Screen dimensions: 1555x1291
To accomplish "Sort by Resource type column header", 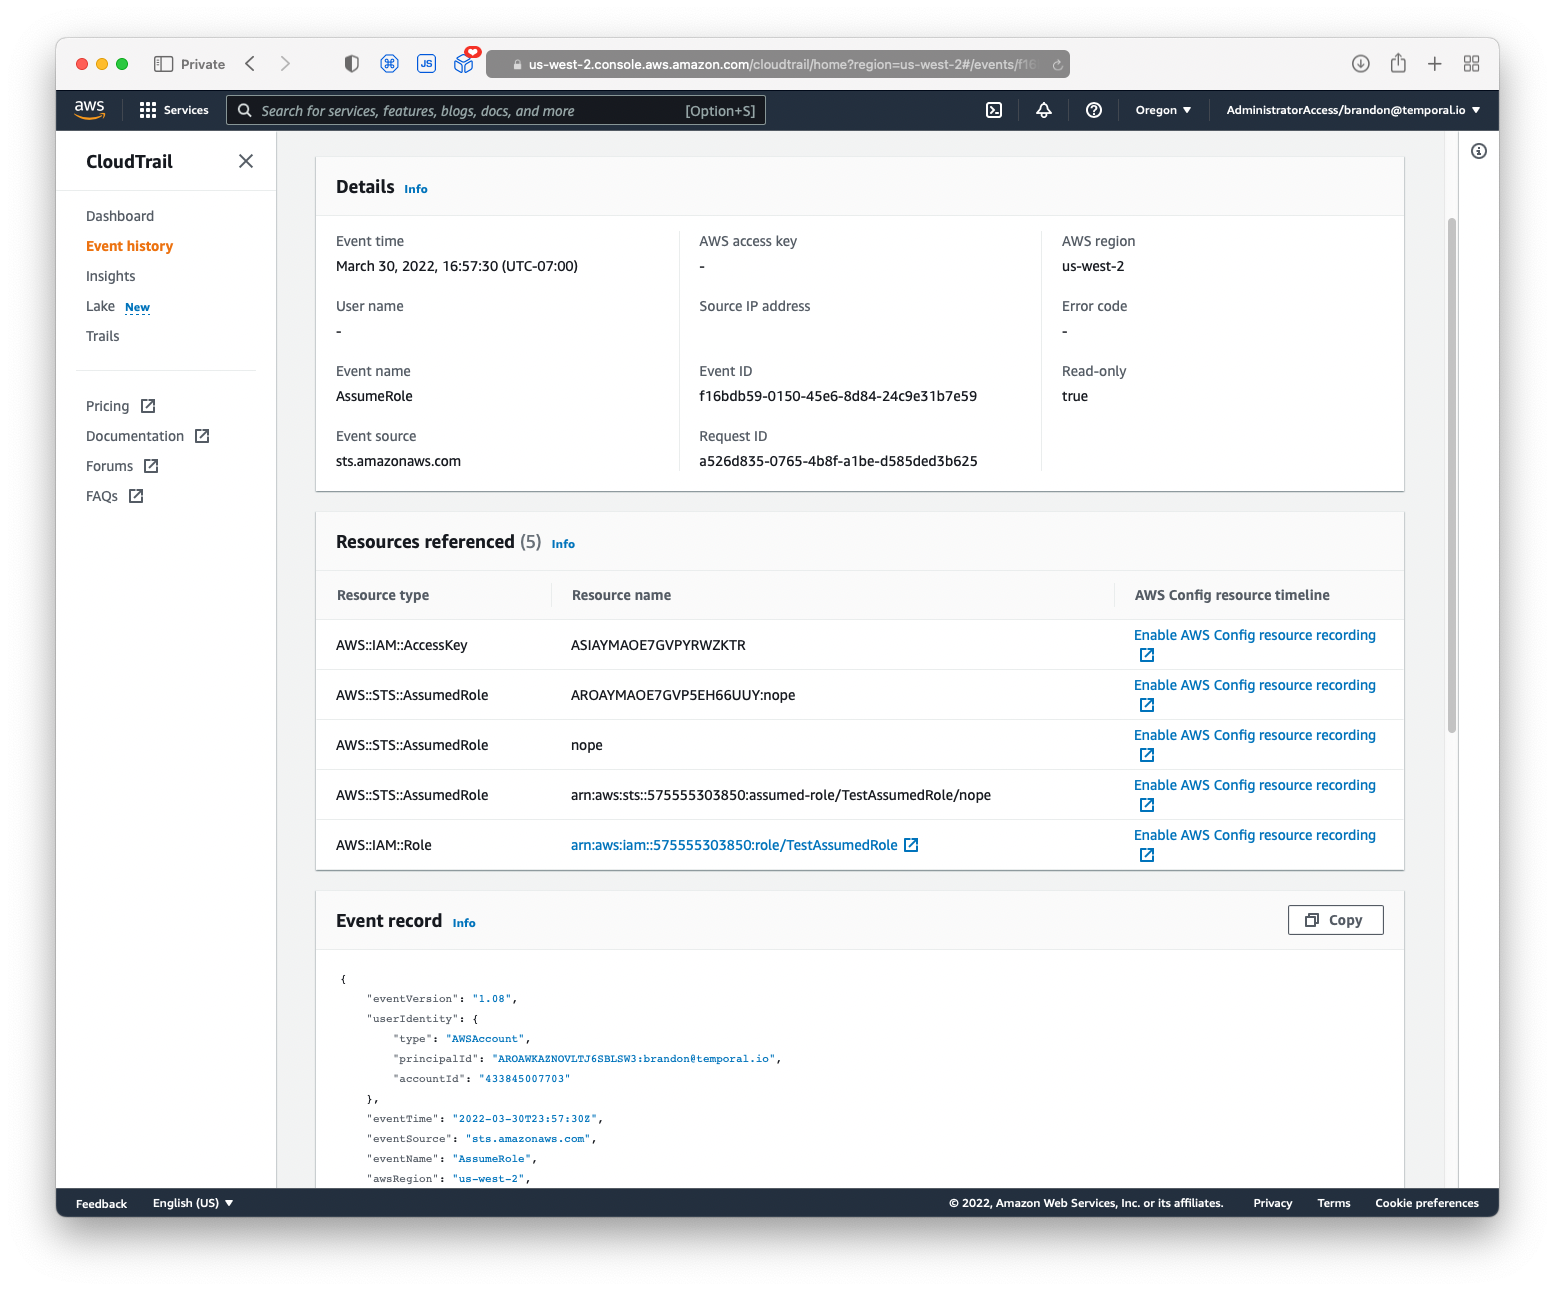I will (x=383, y=595).
